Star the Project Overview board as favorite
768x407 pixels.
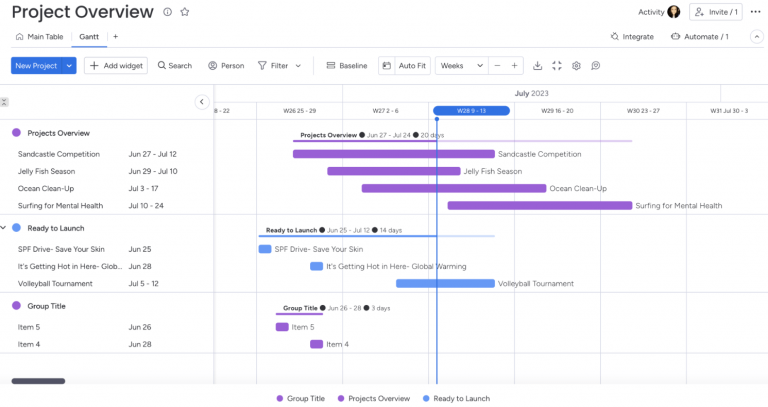(x=184, y=12)
